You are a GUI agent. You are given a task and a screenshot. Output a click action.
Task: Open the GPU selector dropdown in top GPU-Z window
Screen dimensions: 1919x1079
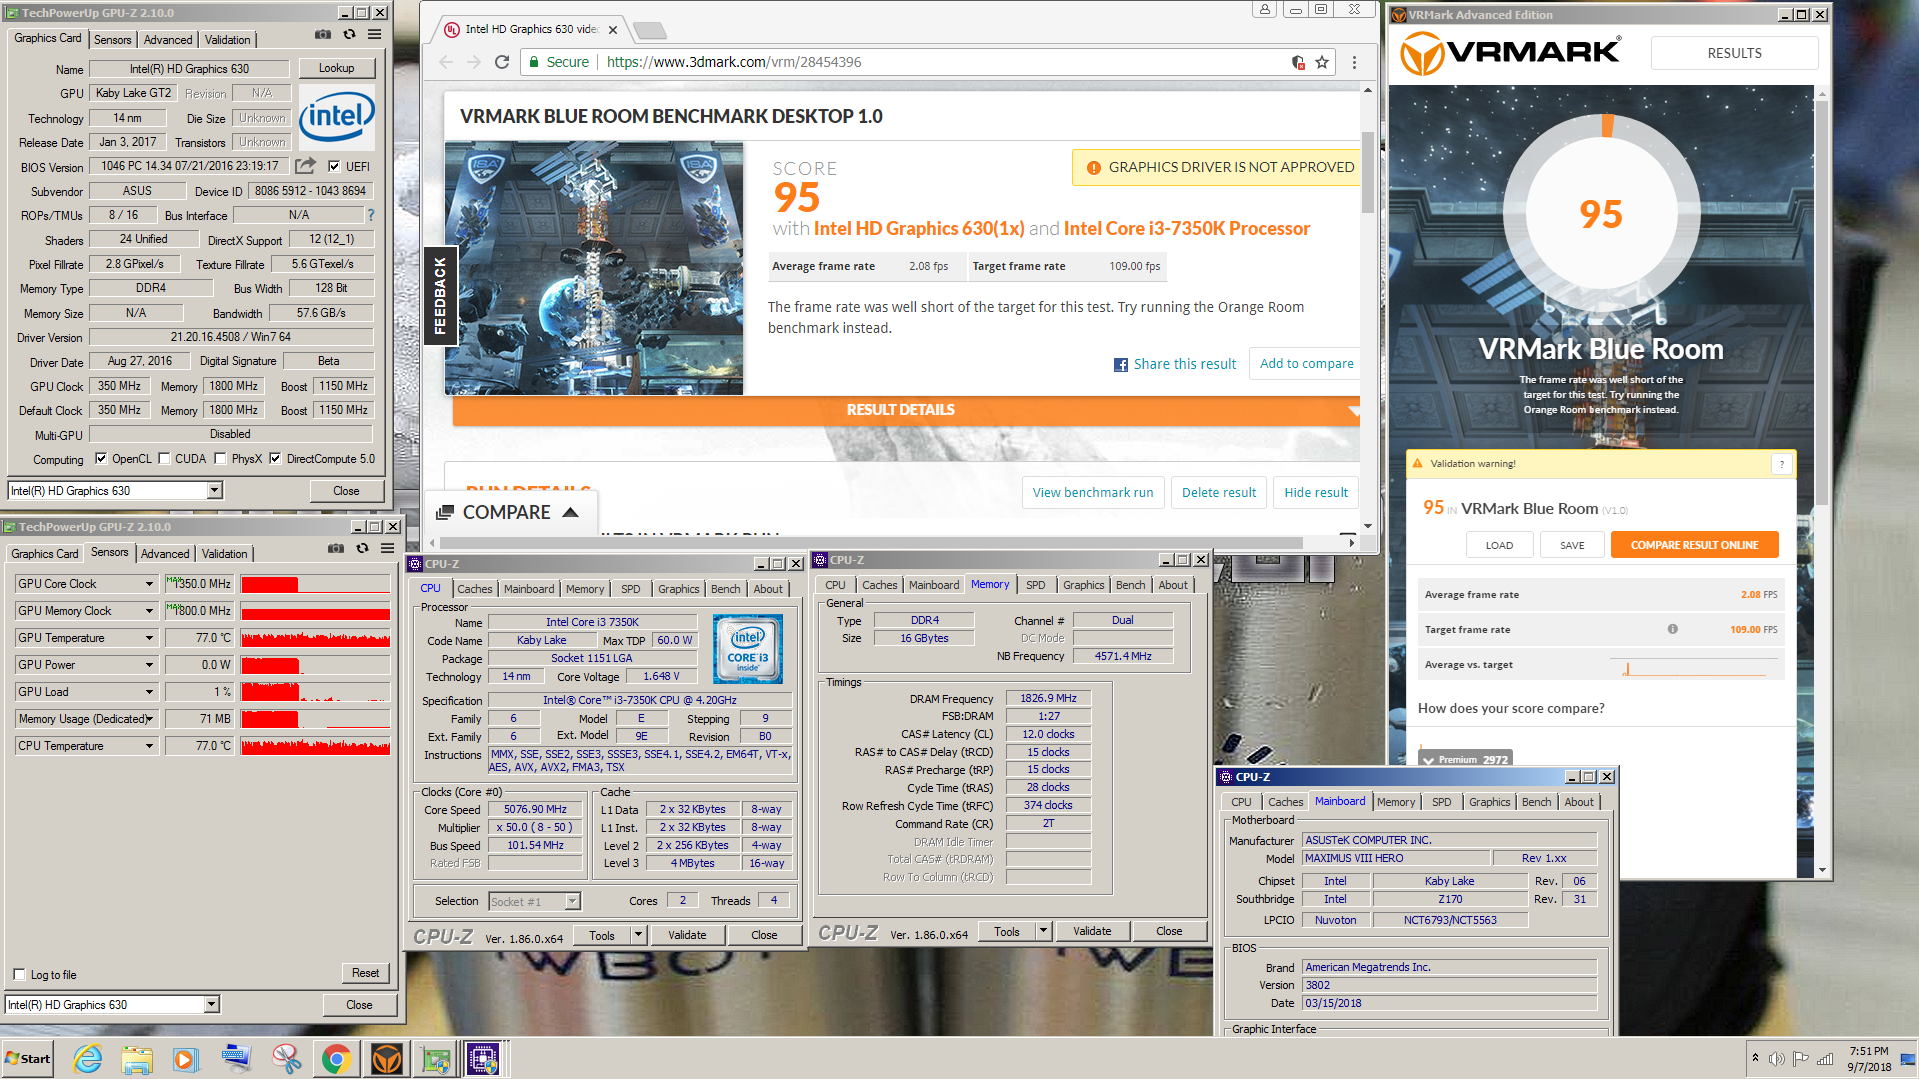click(x=214, y=491)
